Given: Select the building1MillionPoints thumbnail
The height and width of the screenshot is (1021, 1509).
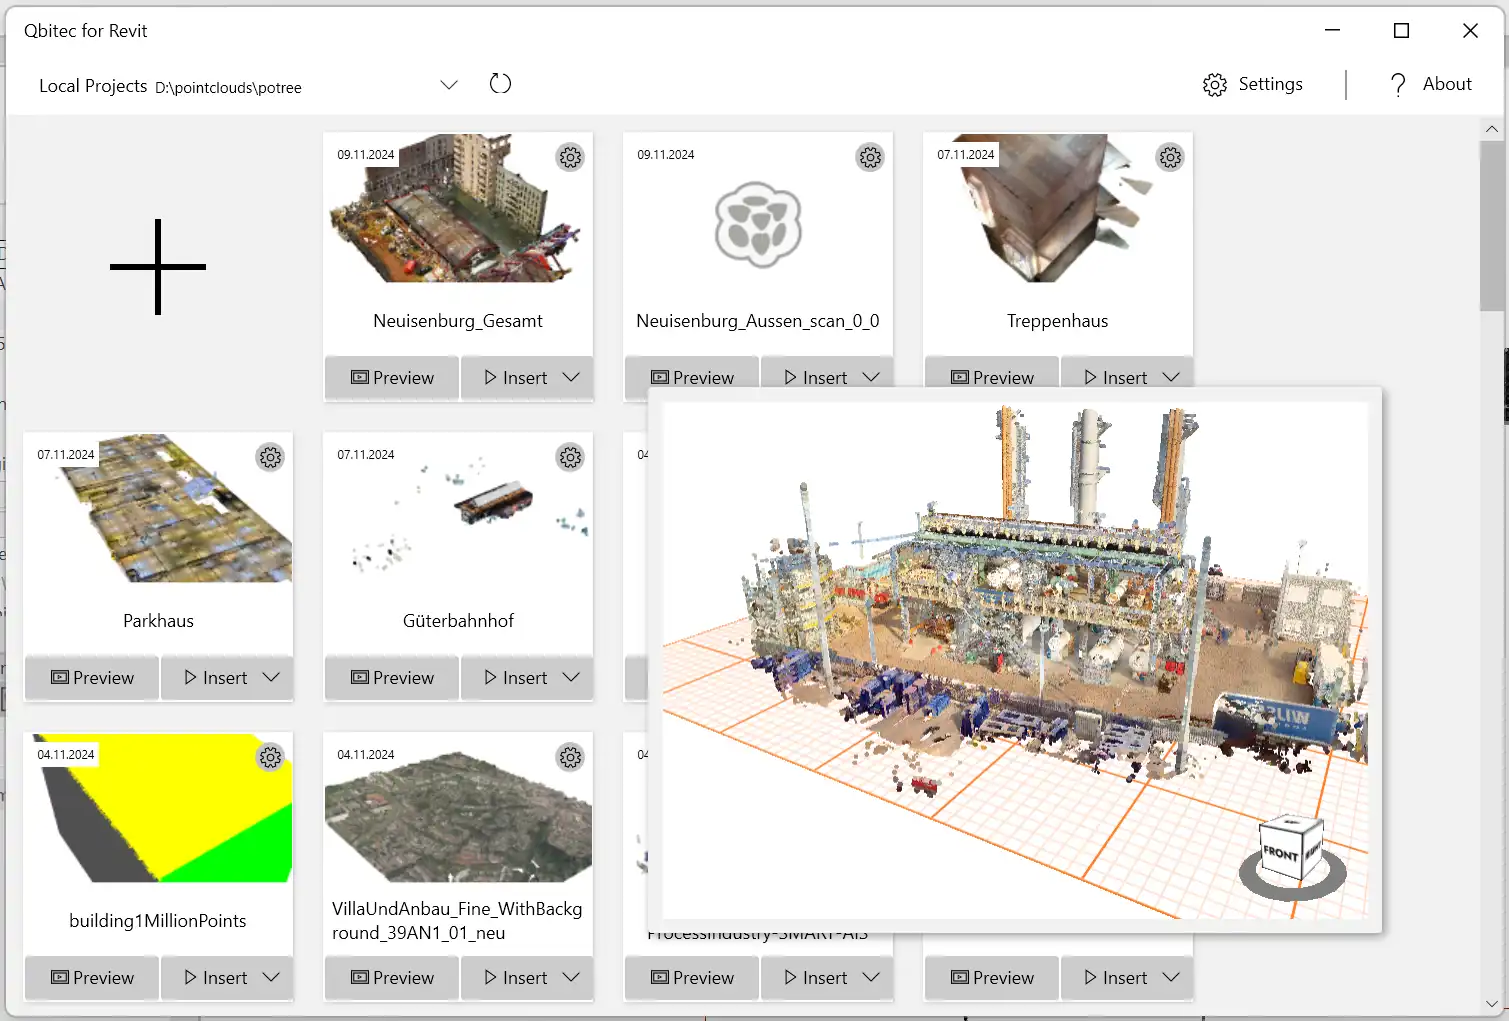Looking at the screenshot, I should click(158, 808).
